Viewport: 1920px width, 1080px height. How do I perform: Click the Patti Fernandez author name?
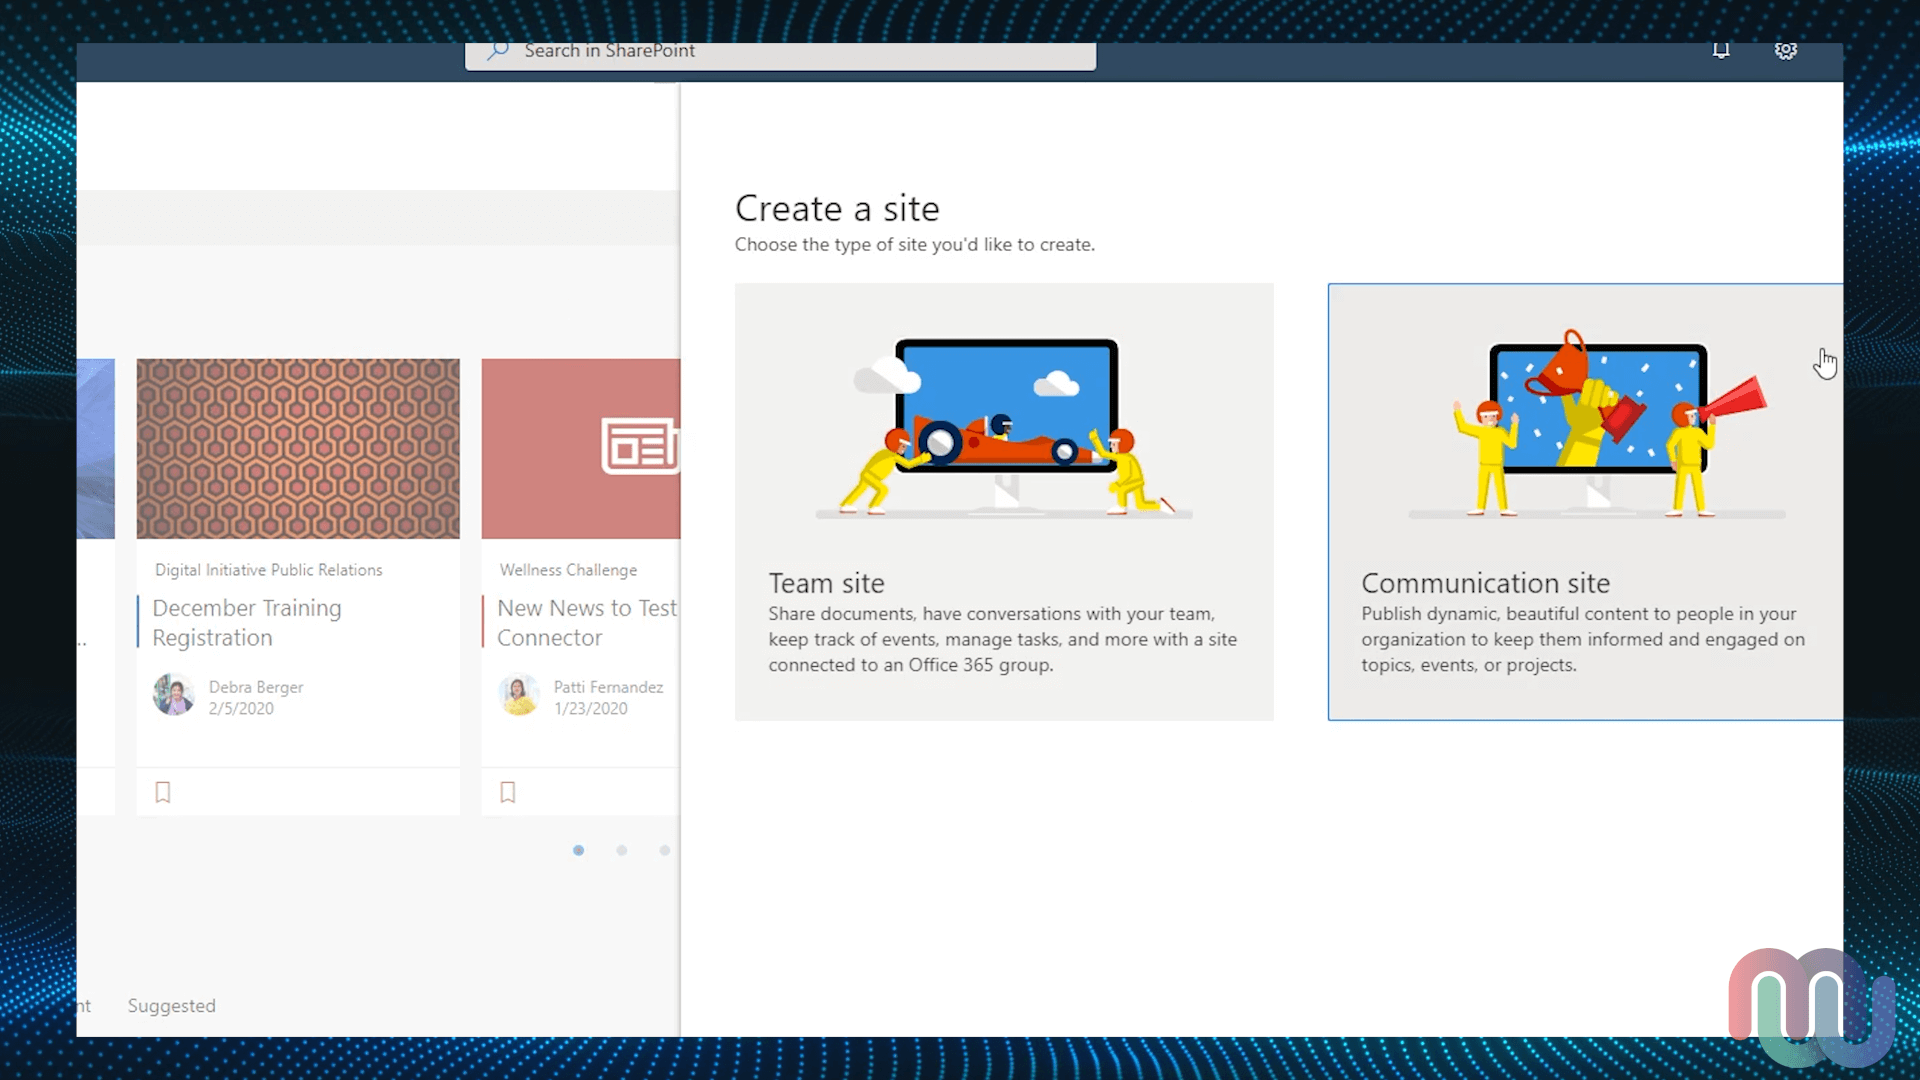click(x=608, y=687)
